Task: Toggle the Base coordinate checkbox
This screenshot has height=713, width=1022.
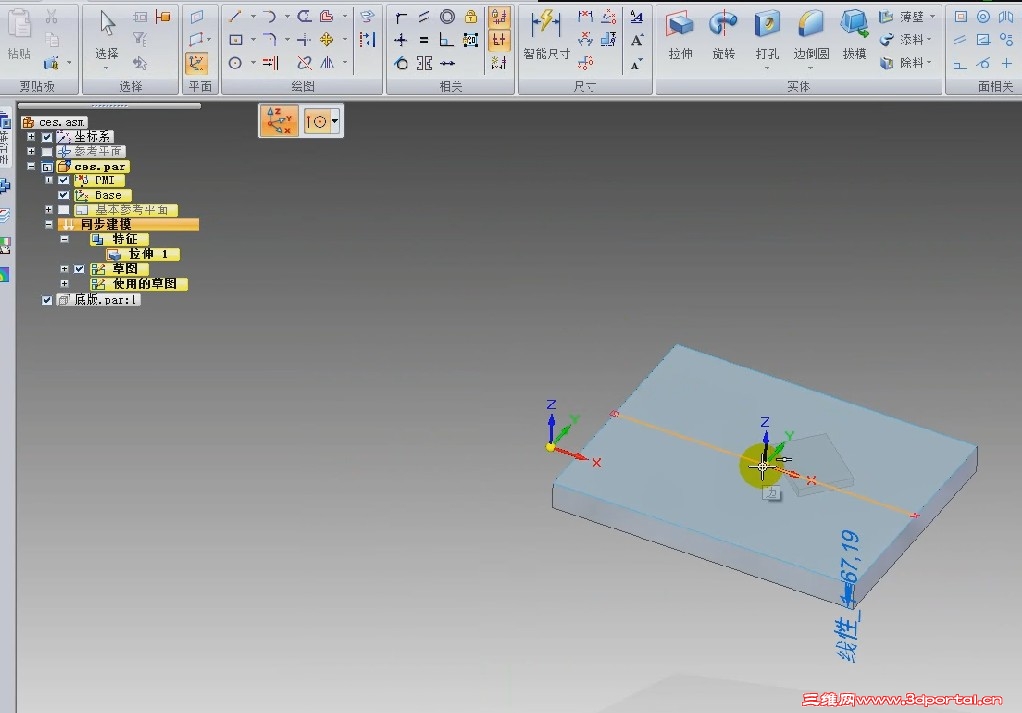Action: pyautogui.click(x=63, y=195)
